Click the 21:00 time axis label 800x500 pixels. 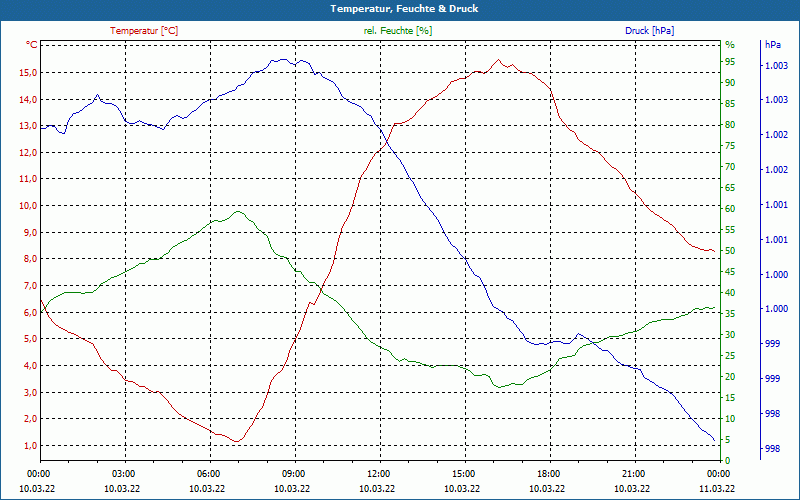click(633, 473)
